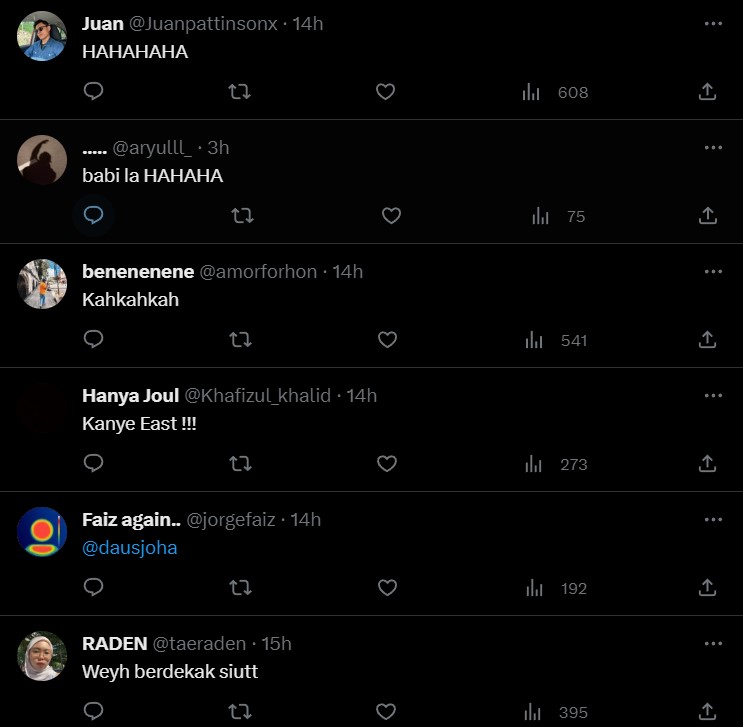The width and height of the screenshot is (743, 727).
Task: Open more options for Hanya Joul's tweet
Action: [713, 395]
